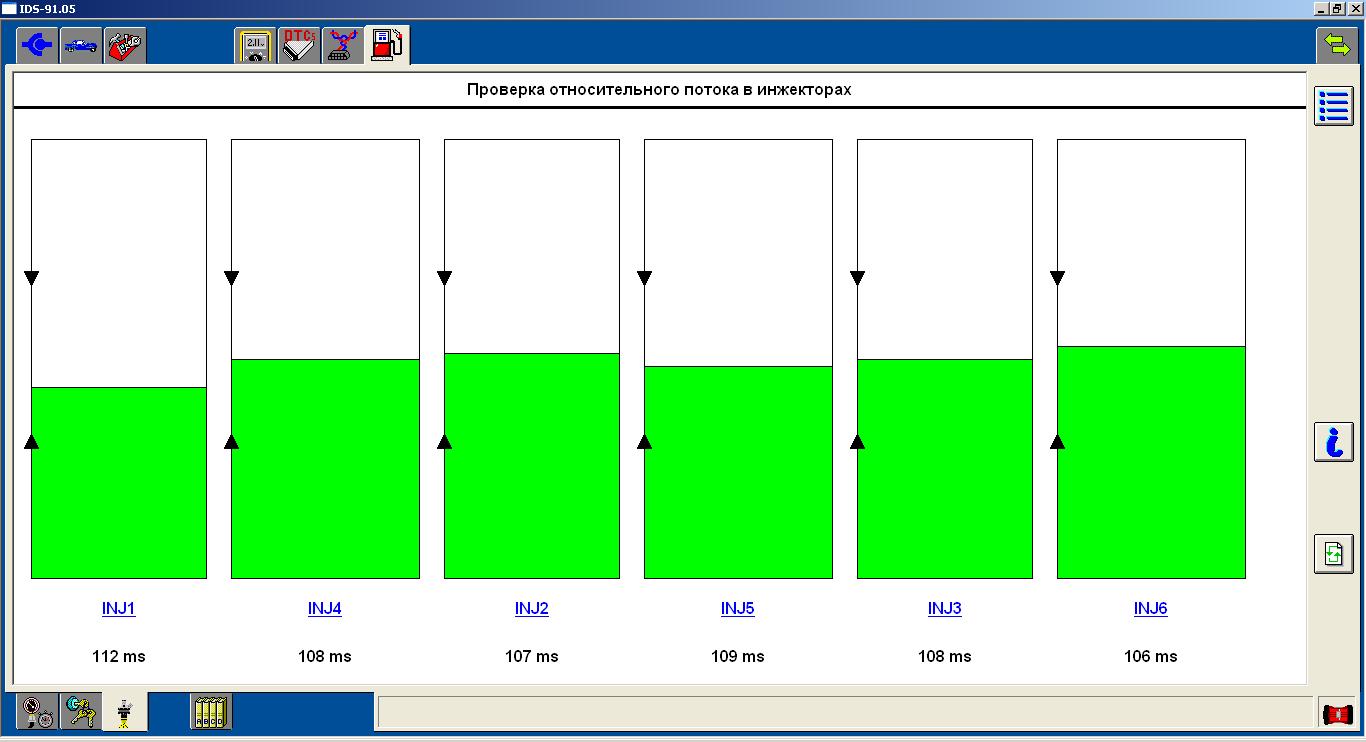Select the fuel injector tab
Screen dimensions: 1366x742
coord(125,711)
